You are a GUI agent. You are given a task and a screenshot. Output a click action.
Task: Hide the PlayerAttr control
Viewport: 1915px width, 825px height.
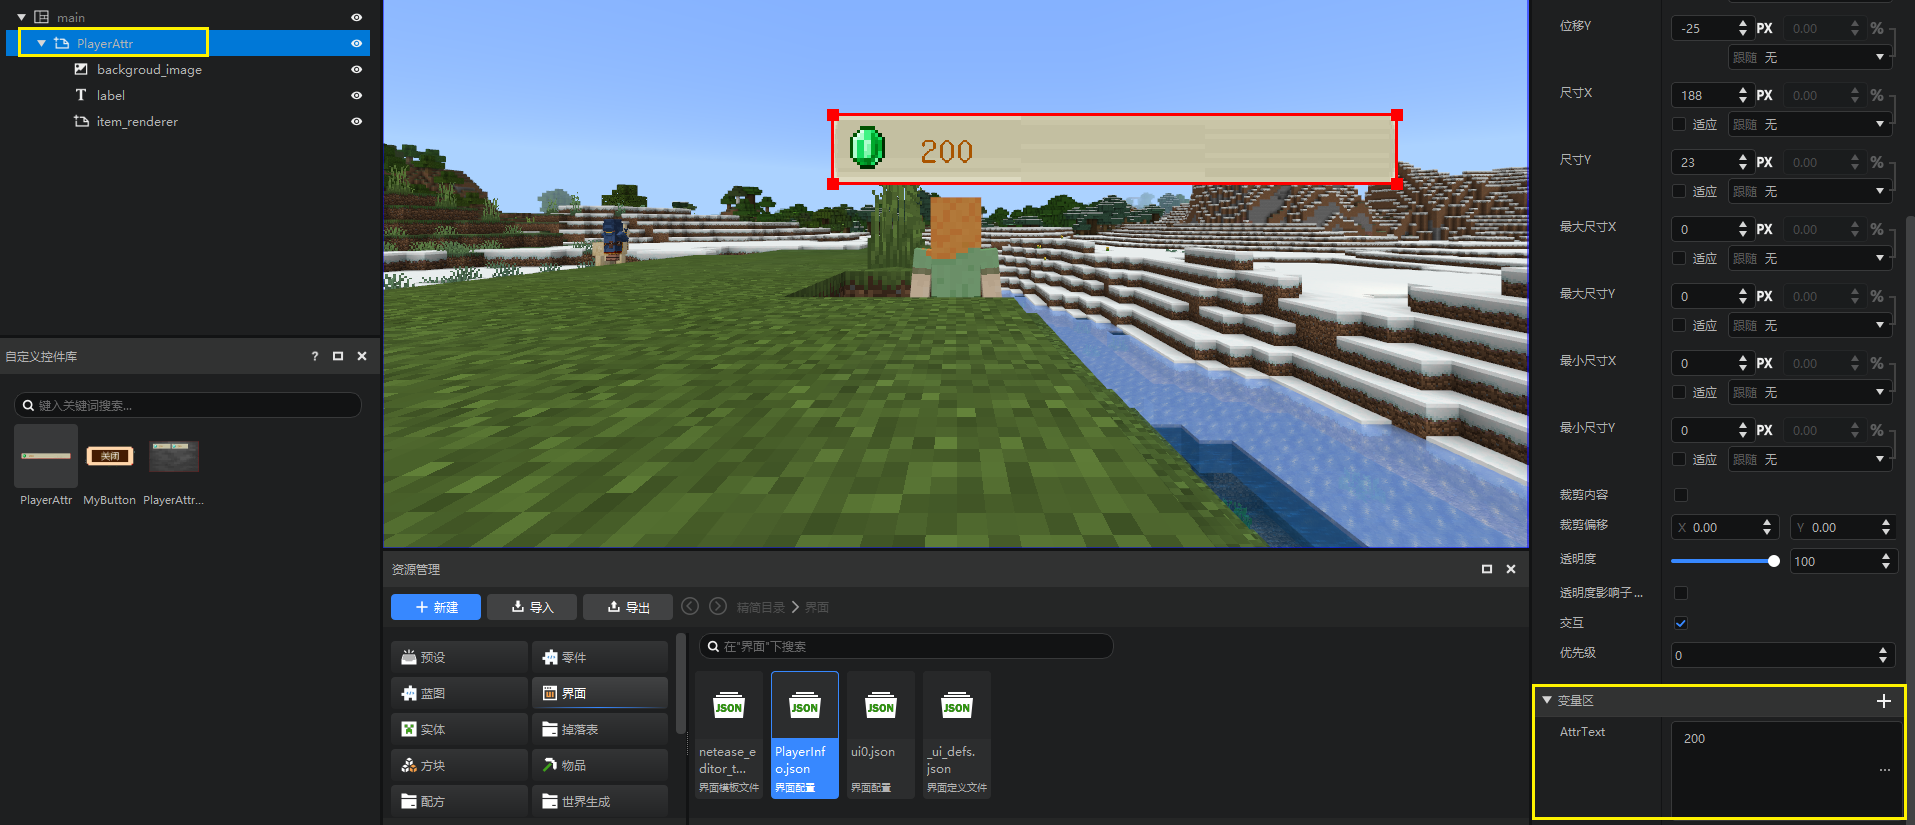[x=356, y=43]
